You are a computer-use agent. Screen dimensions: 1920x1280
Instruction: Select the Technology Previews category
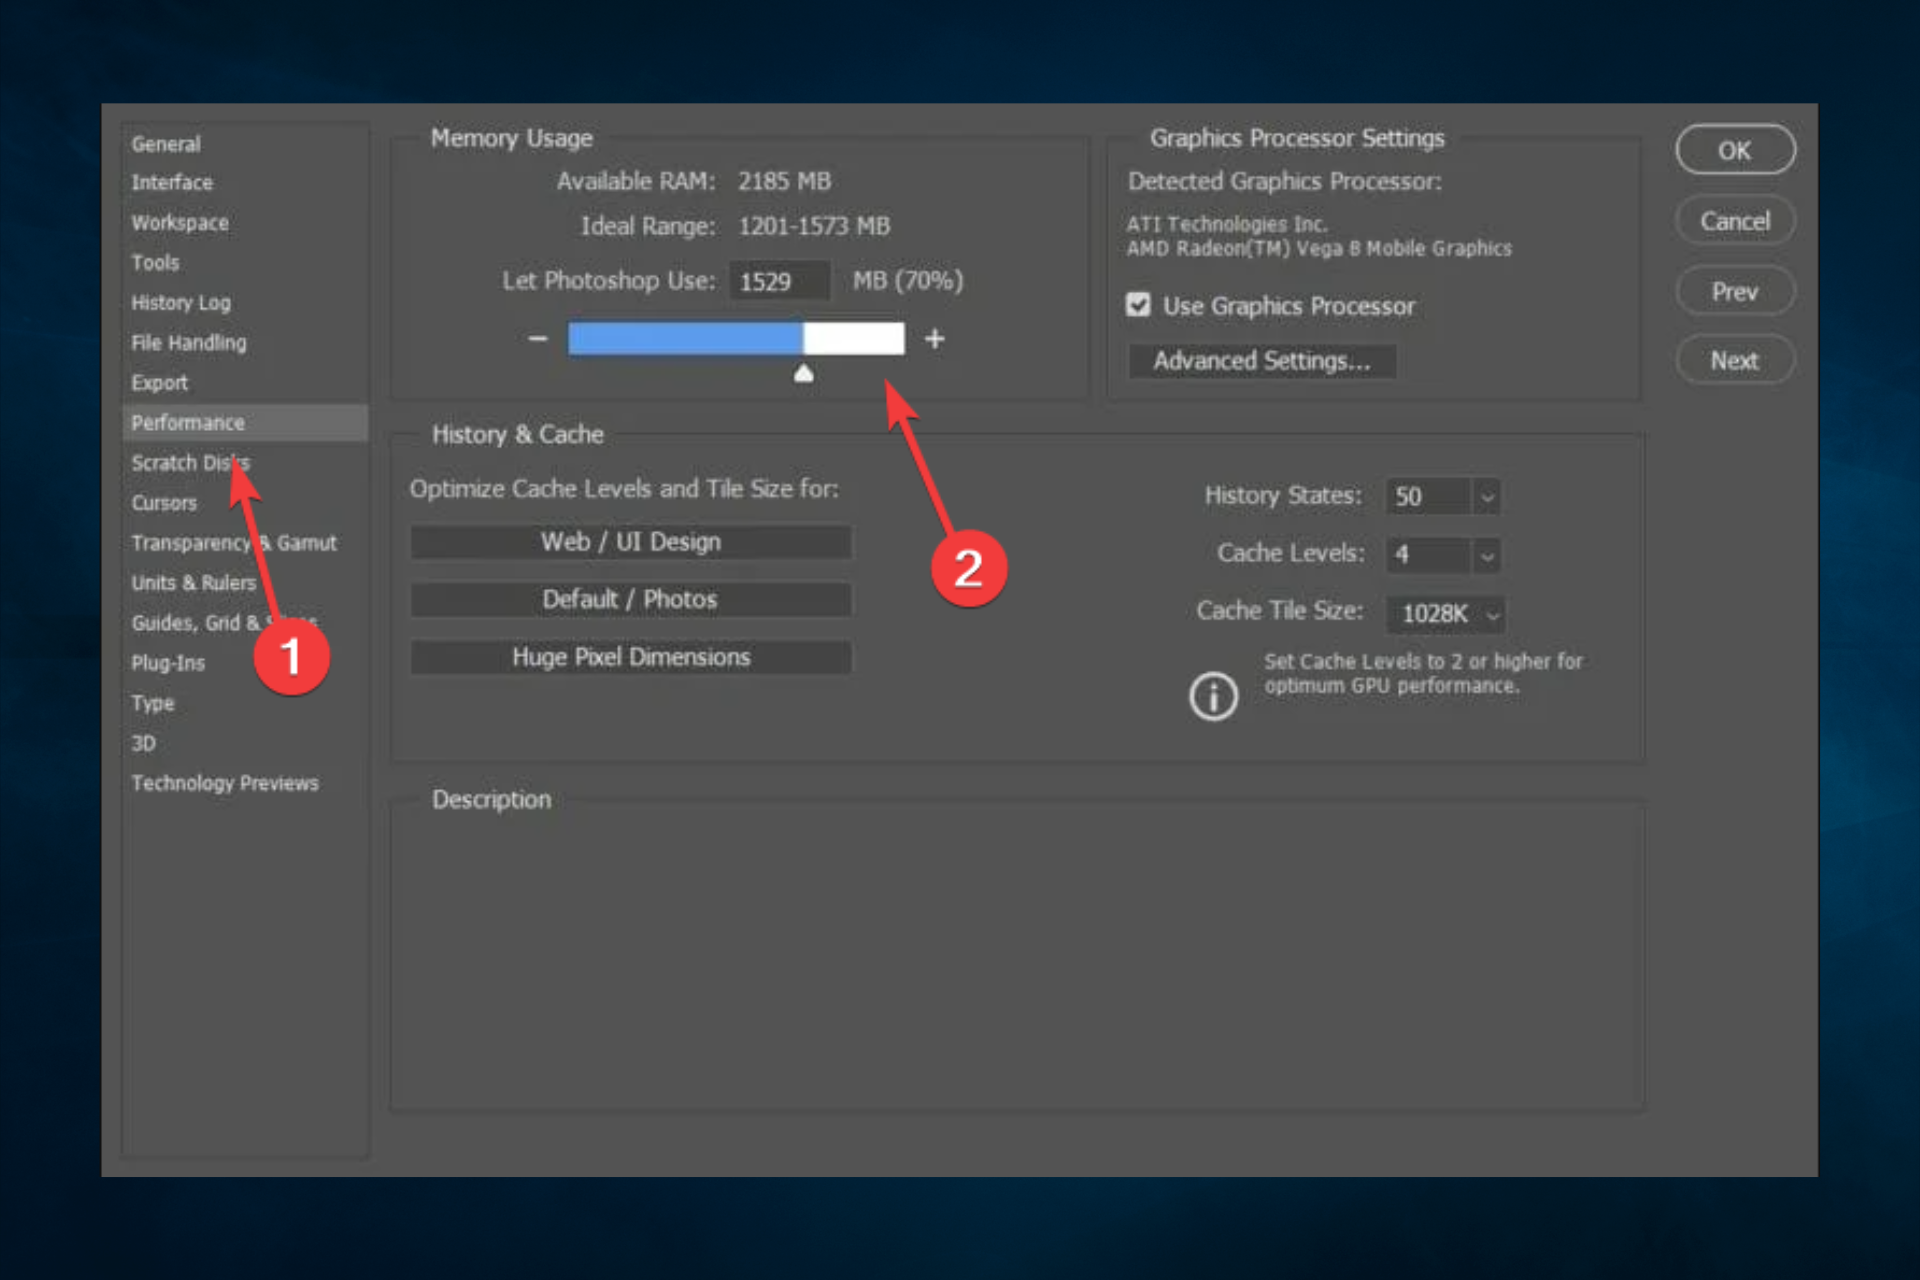(225, 783)
